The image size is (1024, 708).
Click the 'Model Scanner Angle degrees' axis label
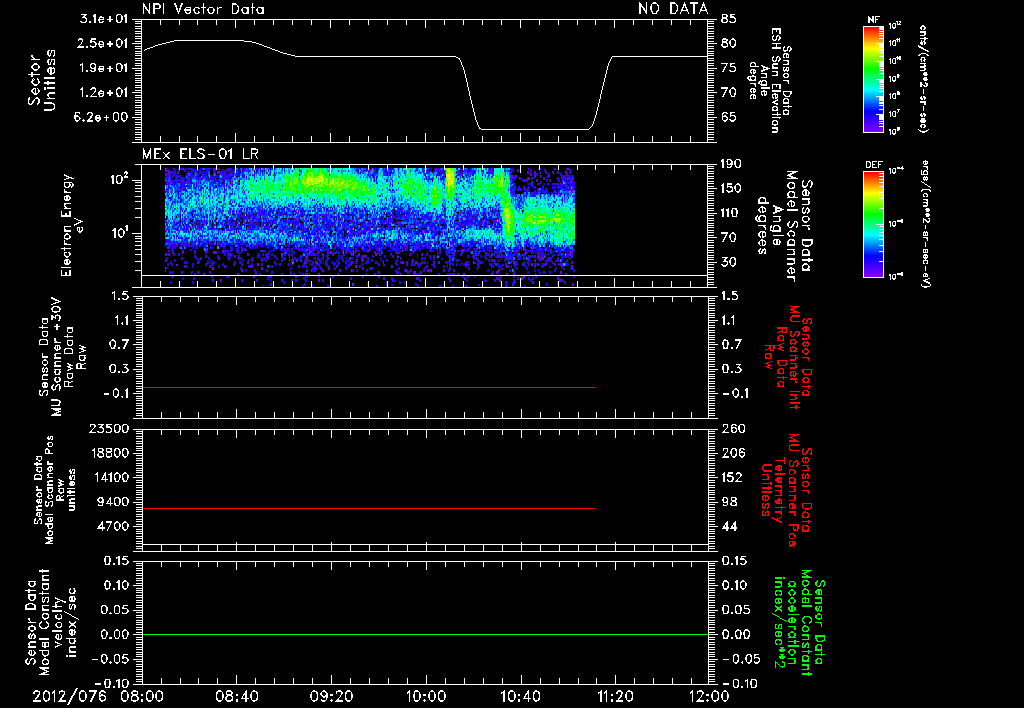pos(784,225)
